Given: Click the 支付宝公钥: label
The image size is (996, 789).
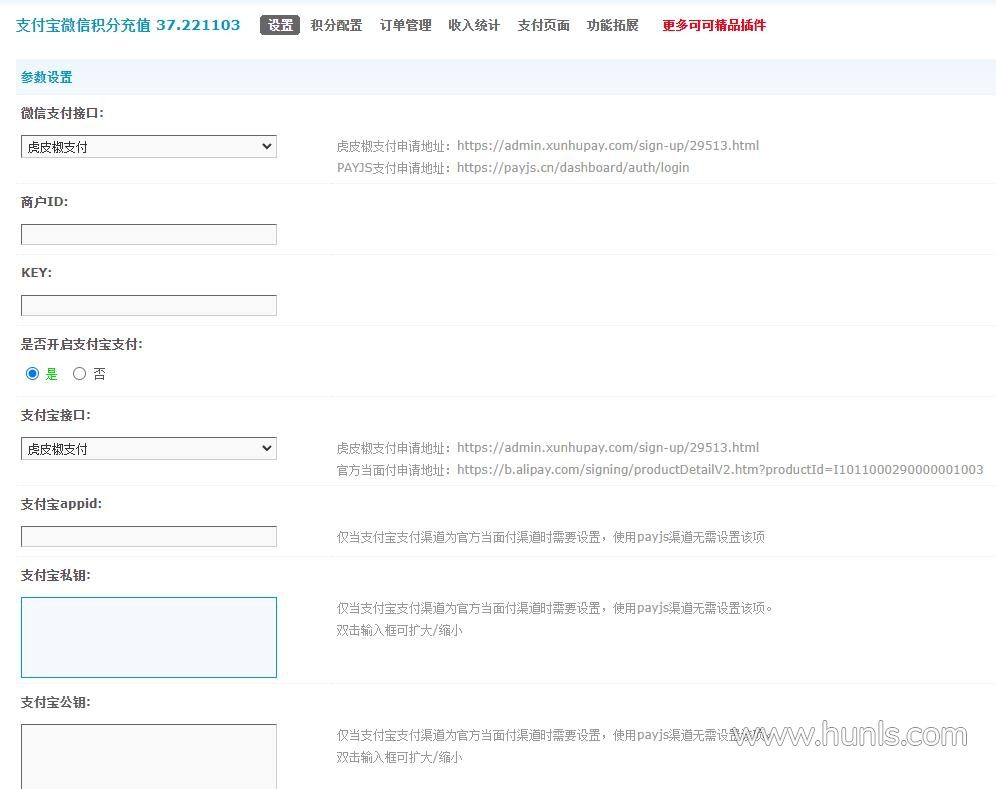Looking at the screenshot, I should point(56,703).
